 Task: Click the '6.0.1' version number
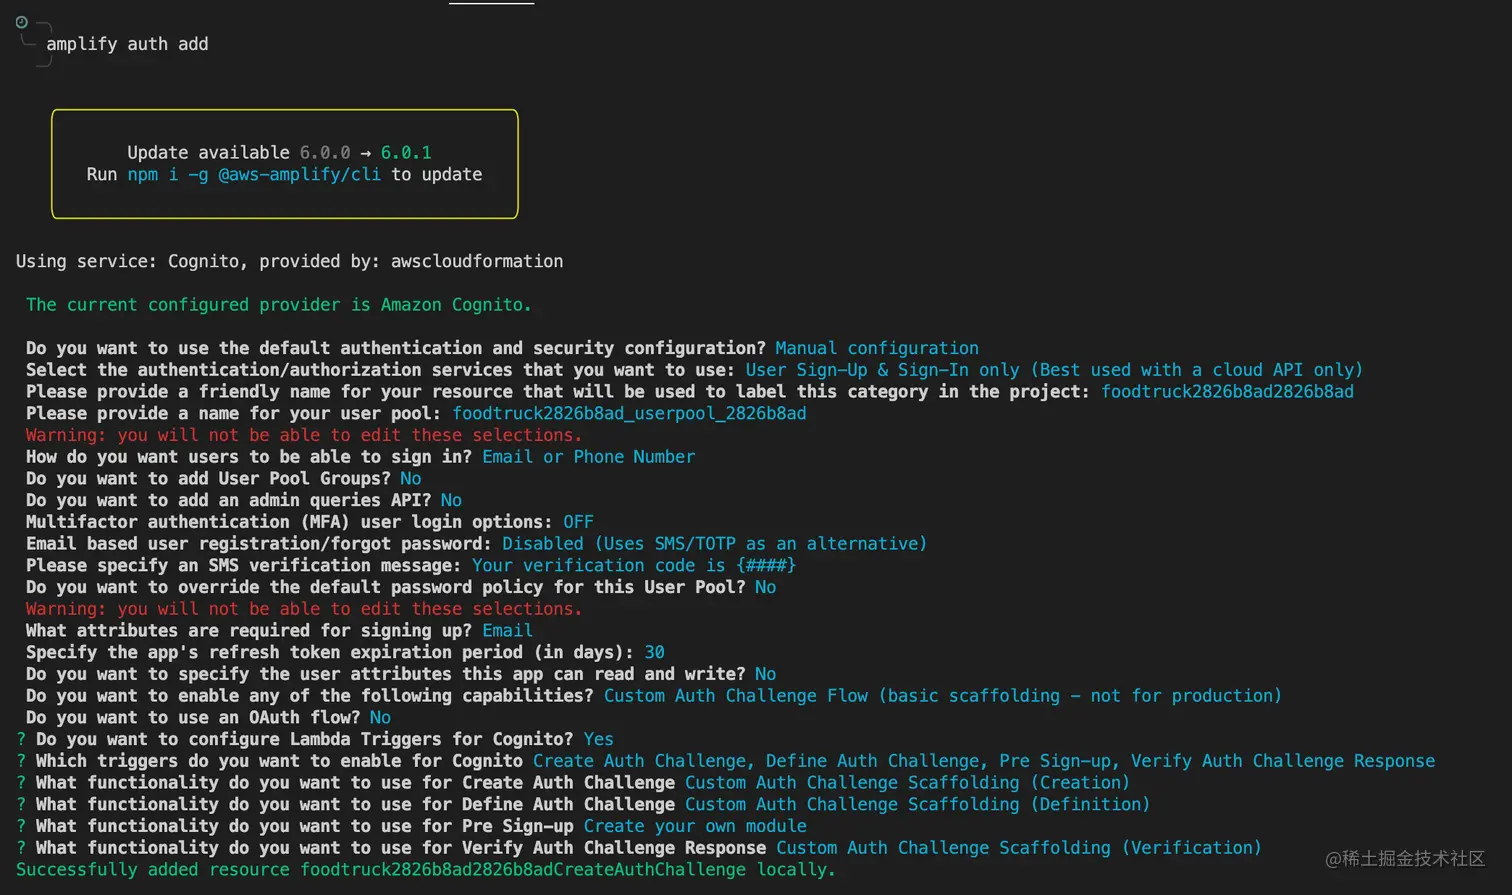click(406, 153)
